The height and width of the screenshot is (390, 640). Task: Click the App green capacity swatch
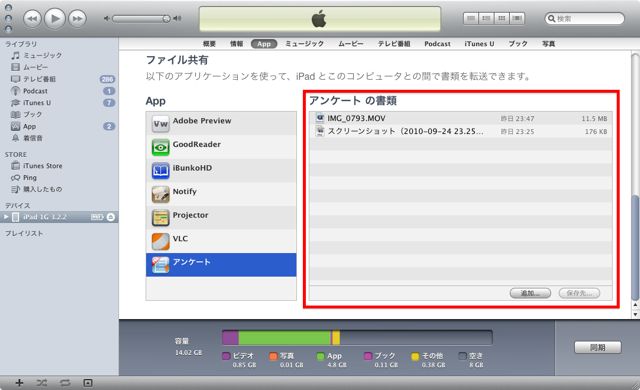coord(320,356)
